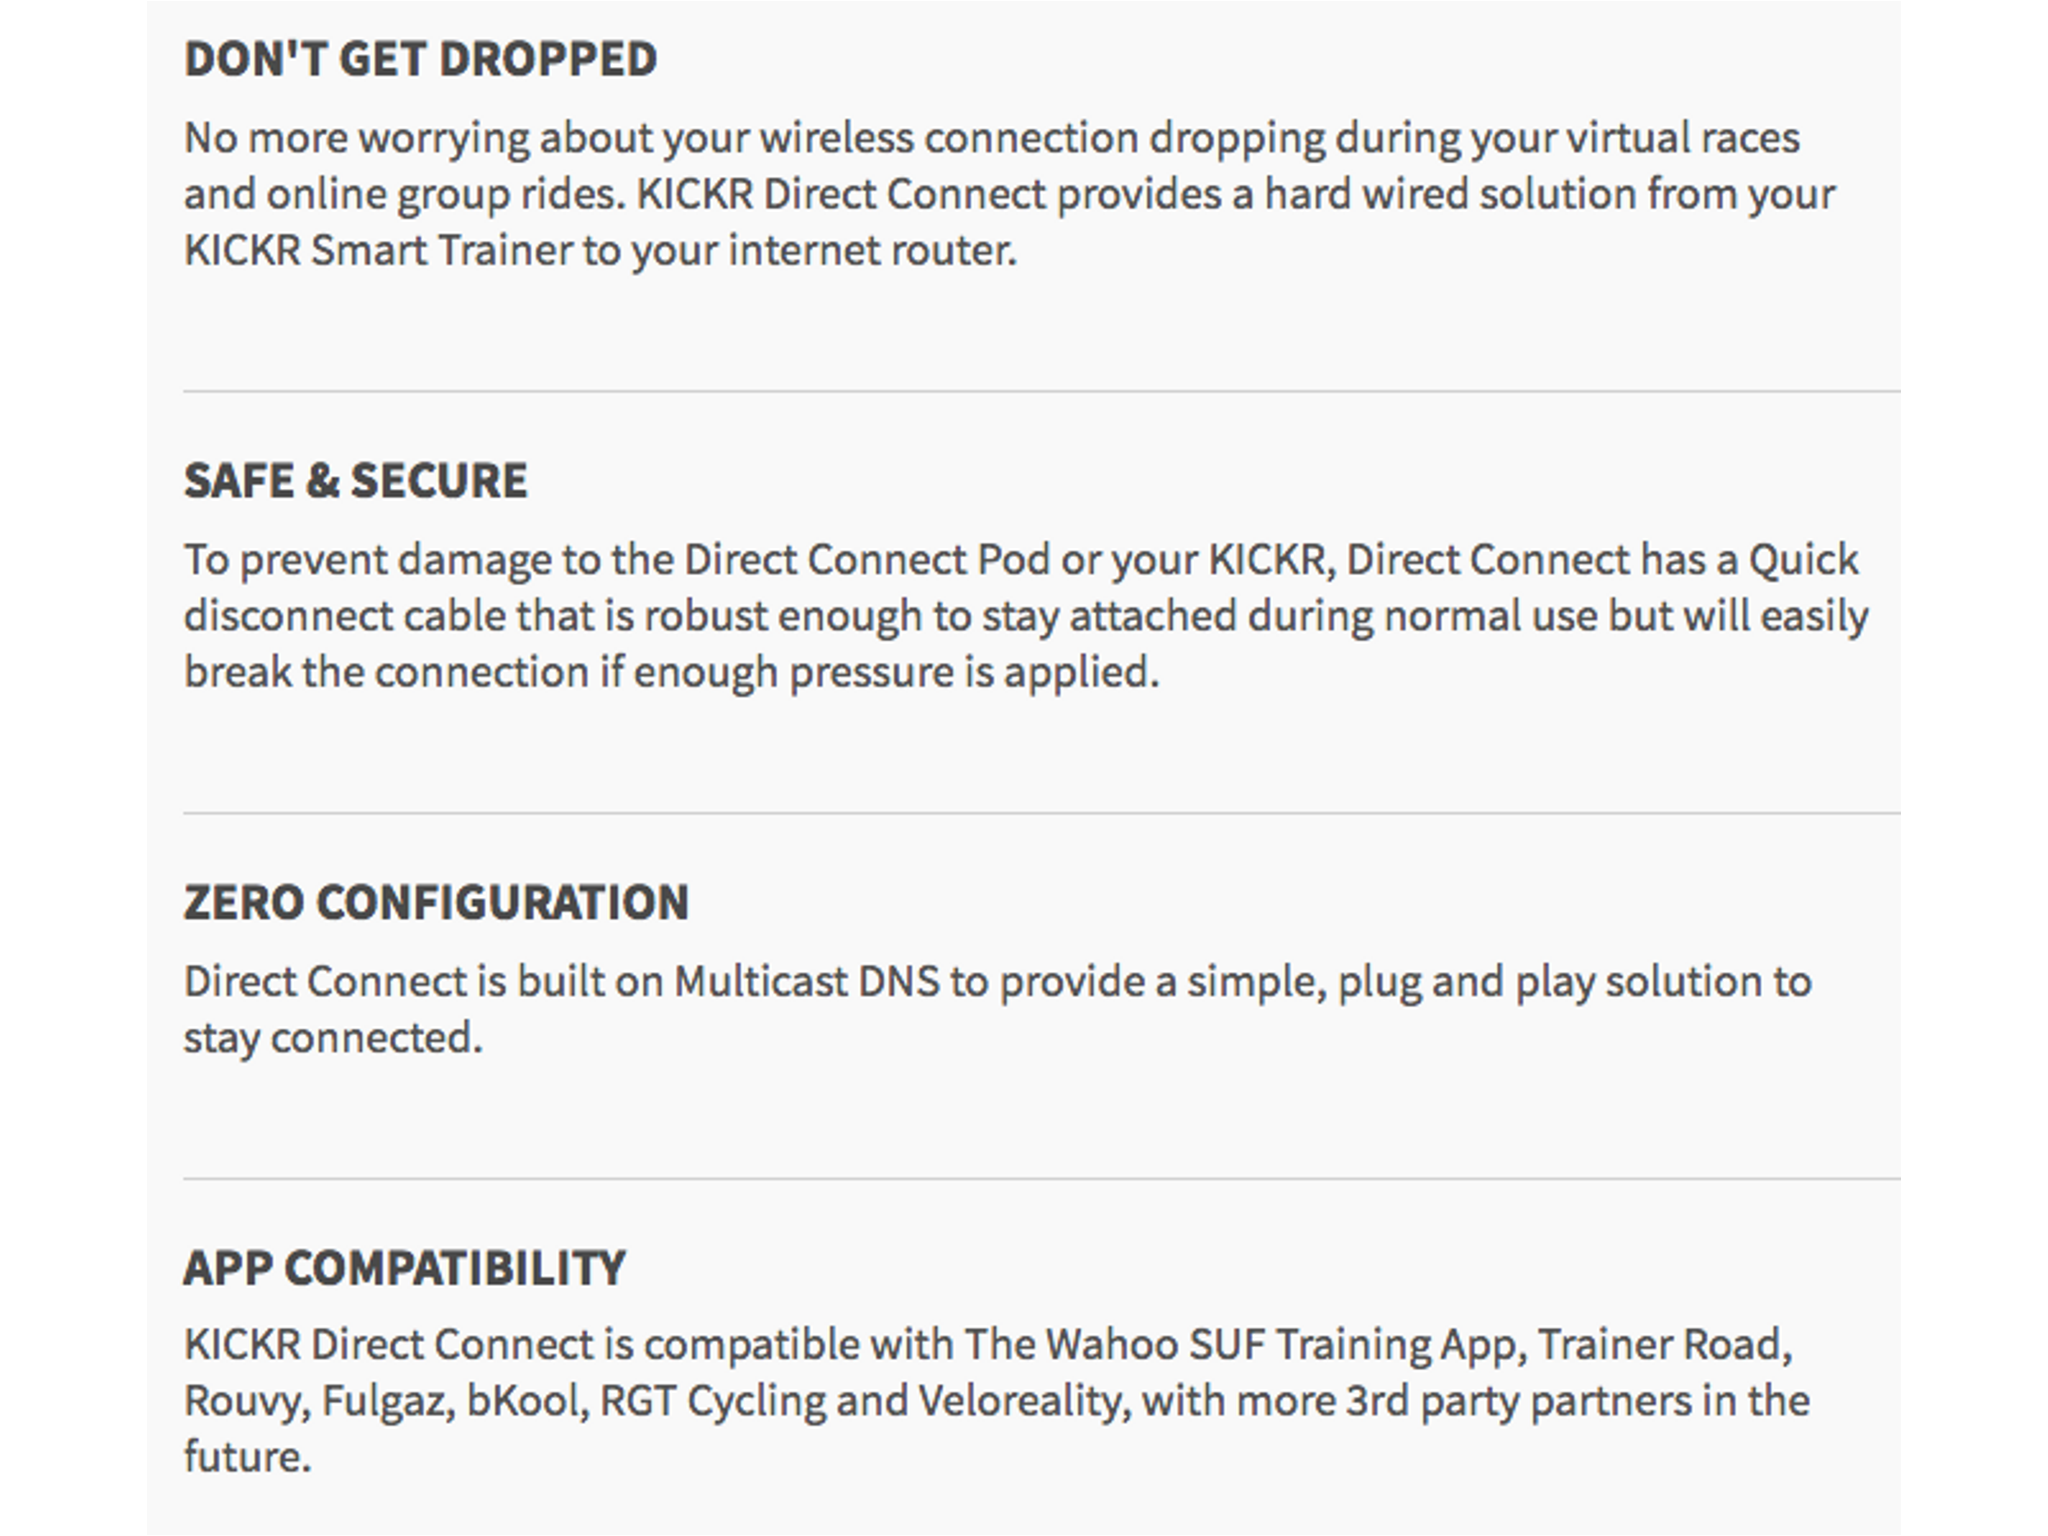Click the word 'Fulgaz' in the app list
The width and height of the screenshot is (2048, 1536).
click(383, 1401)
